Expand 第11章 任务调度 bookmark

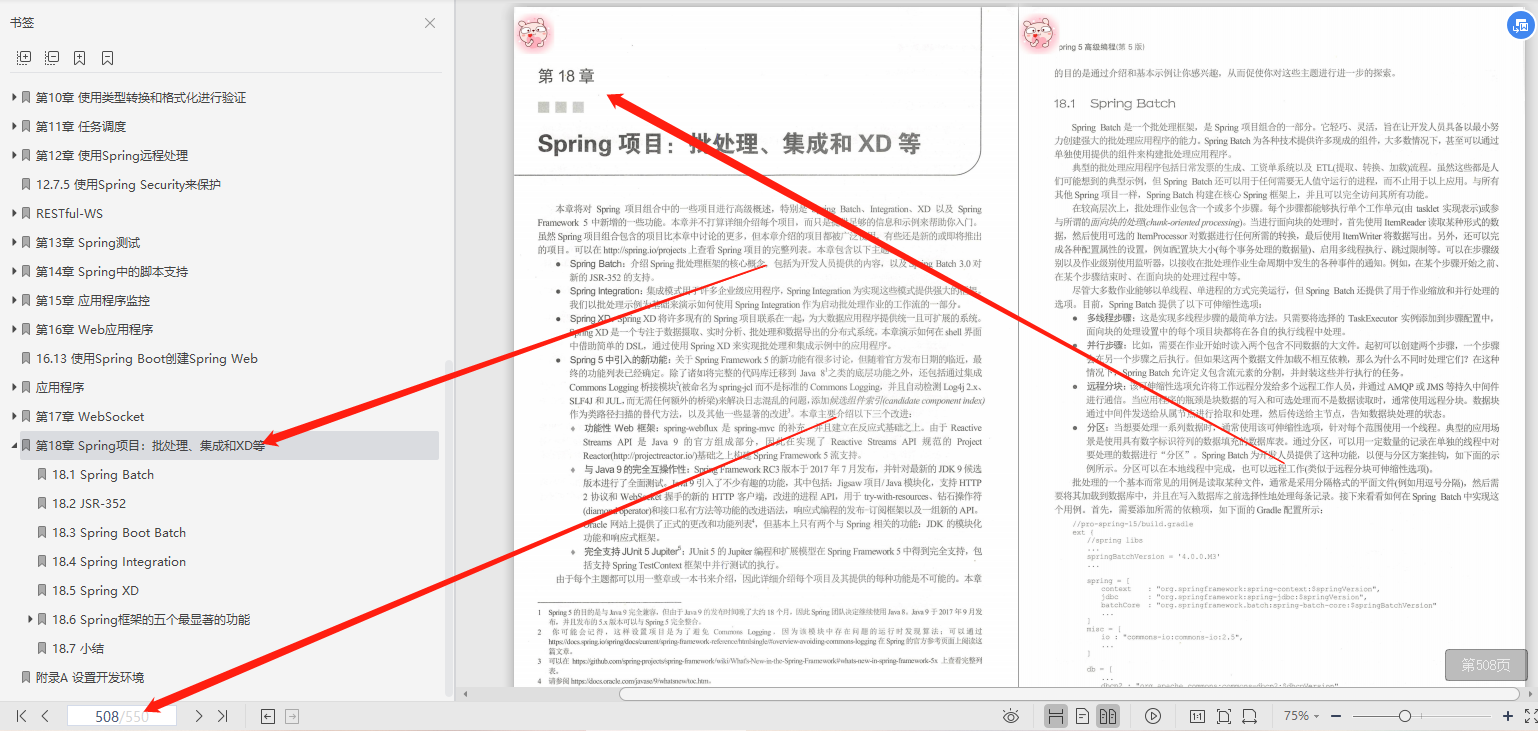[14, 127]
